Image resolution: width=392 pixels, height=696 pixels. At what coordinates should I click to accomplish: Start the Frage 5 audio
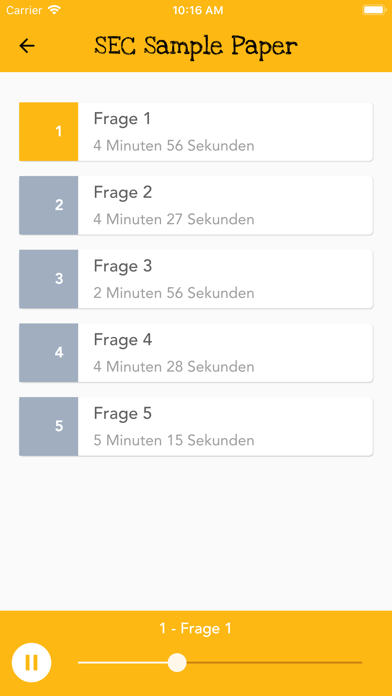click(x=196, y=426)
